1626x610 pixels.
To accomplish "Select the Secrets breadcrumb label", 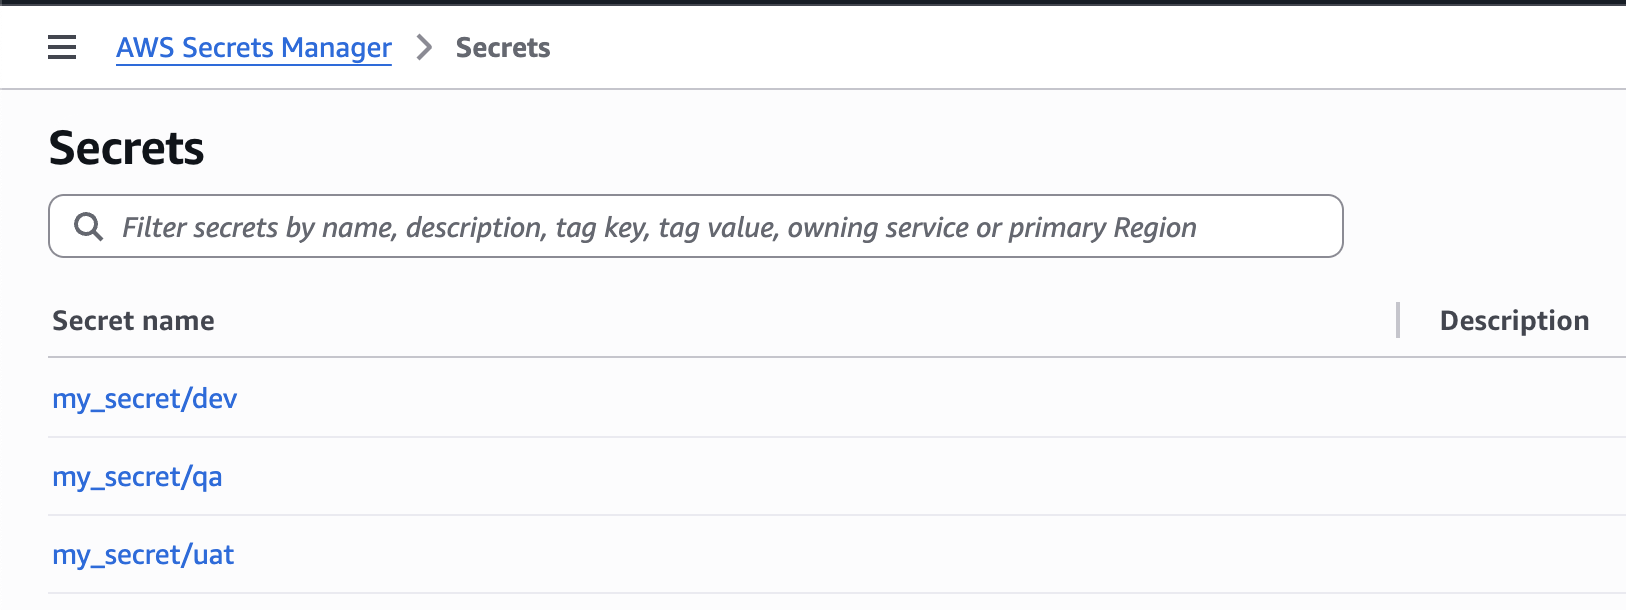I will click(502, 47).
